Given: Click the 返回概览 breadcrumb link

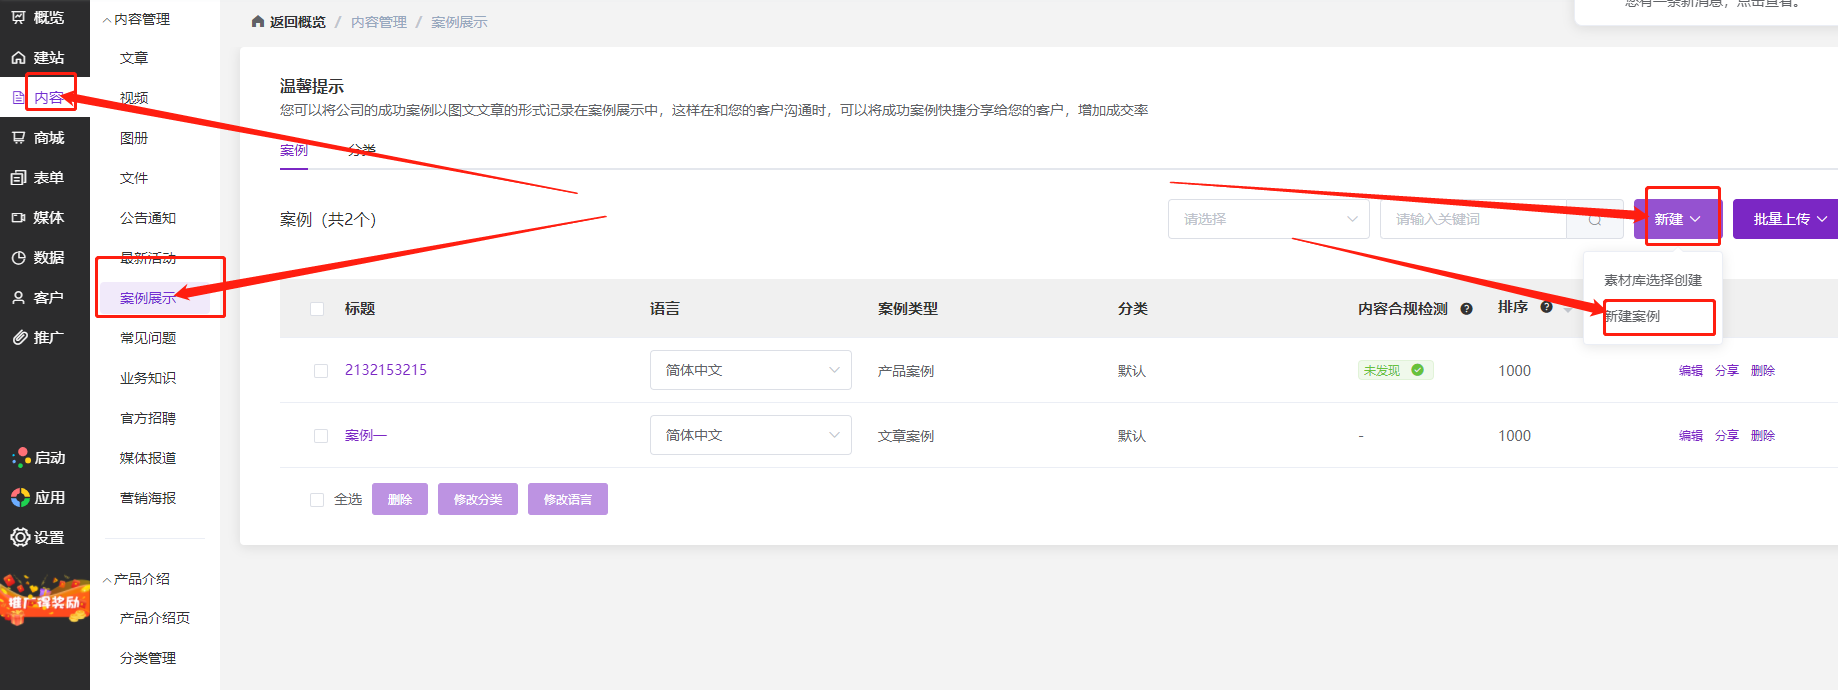Looking at the screenshot, I should [x=298, y=22].
